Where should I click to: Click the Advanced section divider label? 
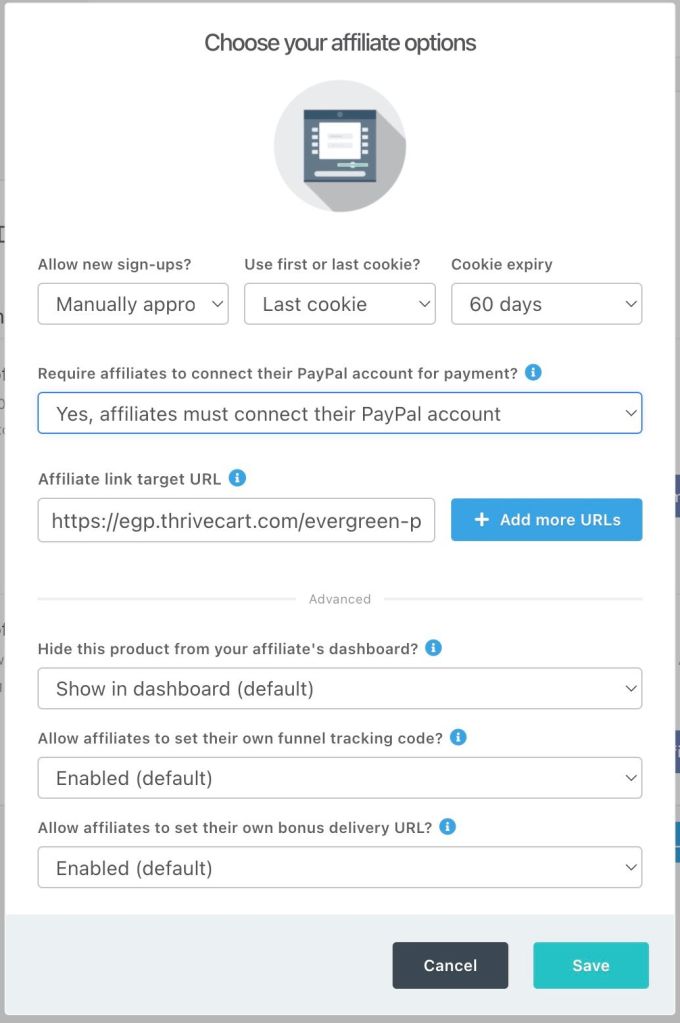click(x=340, y=599)
